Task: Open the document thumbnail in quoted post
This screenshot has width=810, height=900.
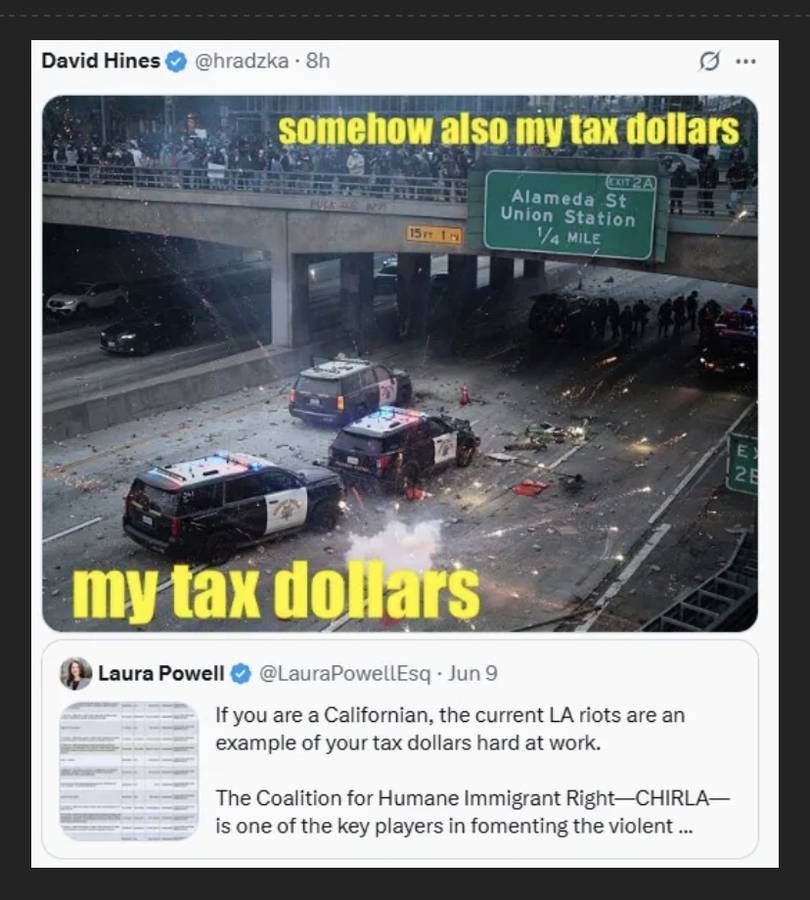Action: (129, 771)
